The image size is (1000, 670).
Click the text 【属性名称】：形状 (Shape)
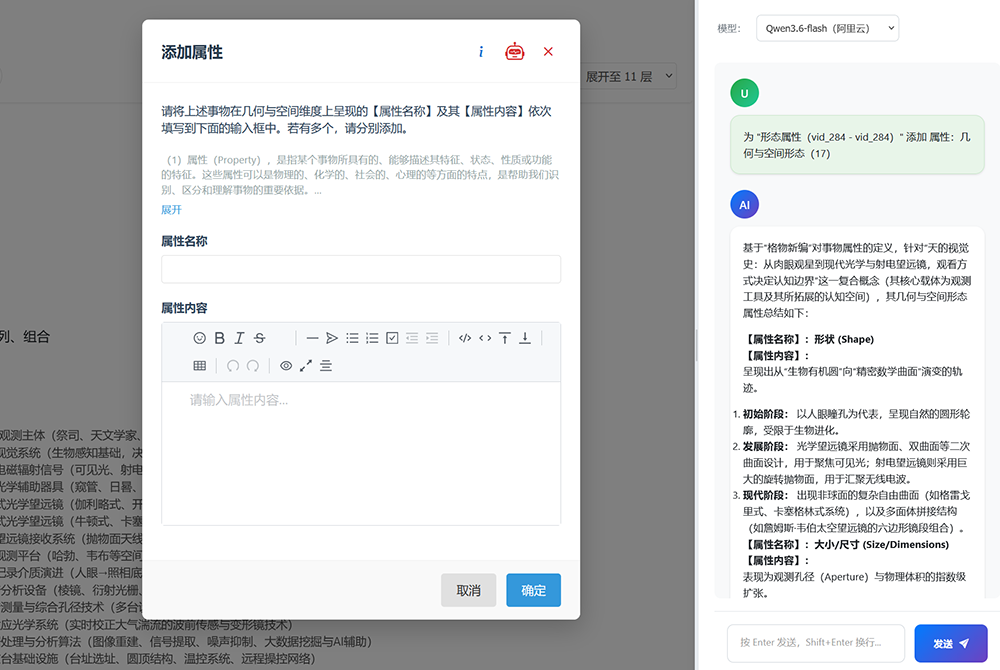point(808,339)
